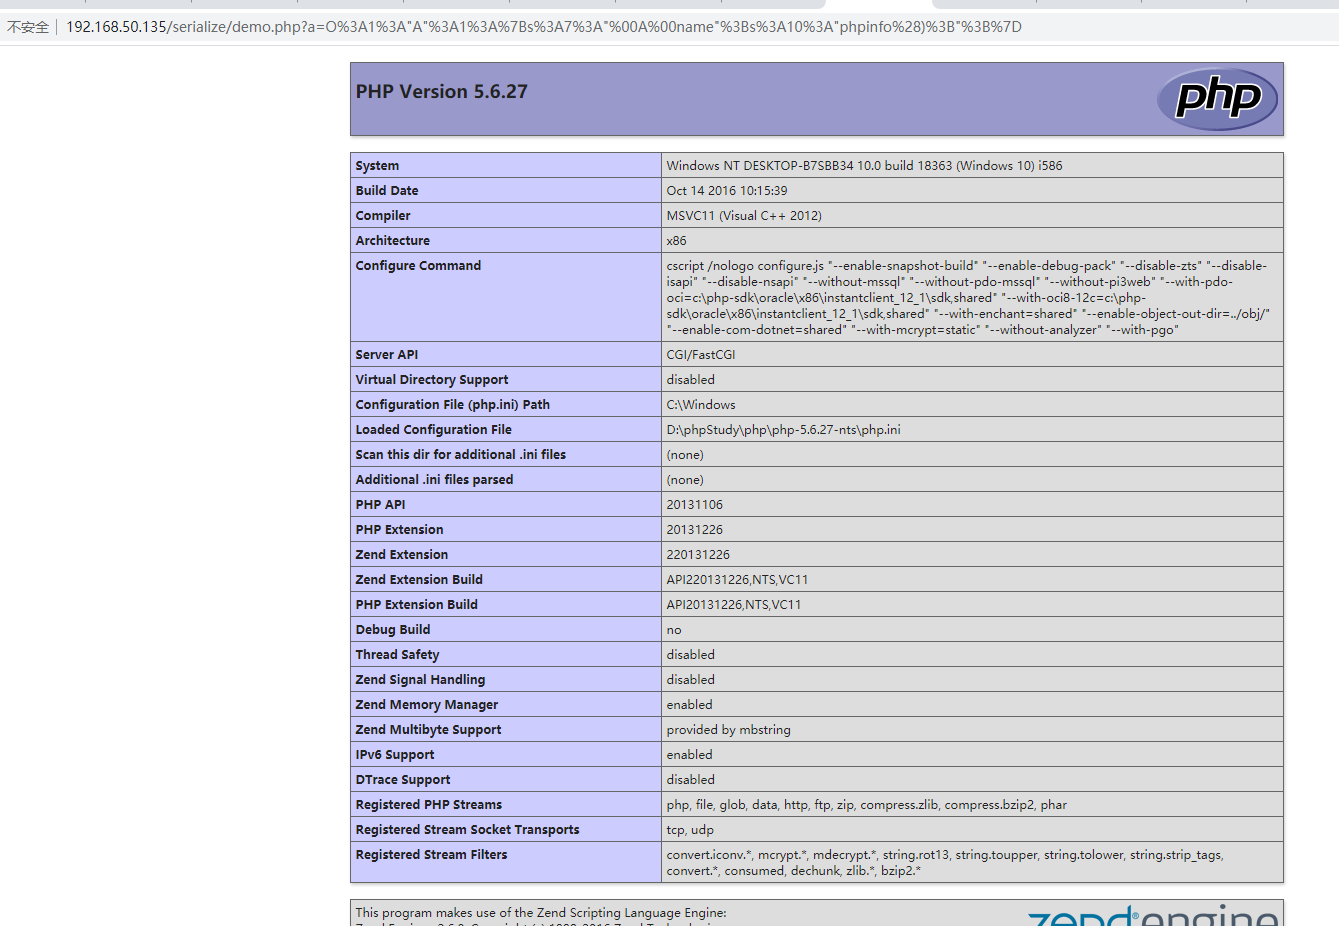Click the 20131226 PHP Extension value
This screenshot has width=1339, height=926.
pos(695,530)
